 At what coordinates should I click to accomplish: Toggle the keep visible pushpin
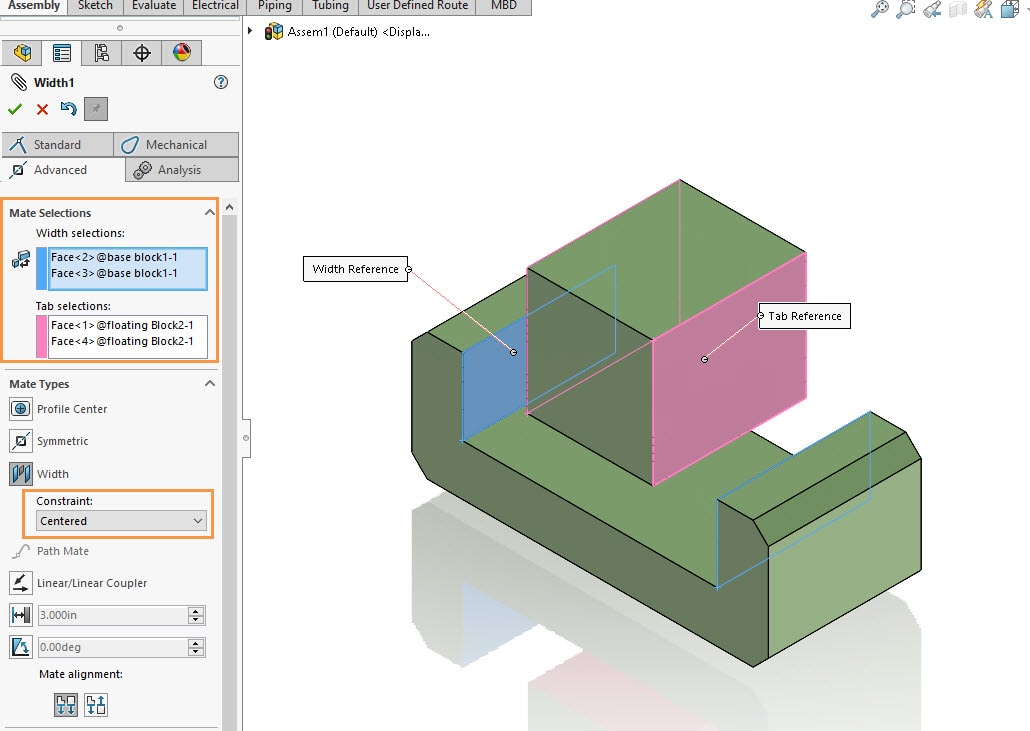click(96, 109)
